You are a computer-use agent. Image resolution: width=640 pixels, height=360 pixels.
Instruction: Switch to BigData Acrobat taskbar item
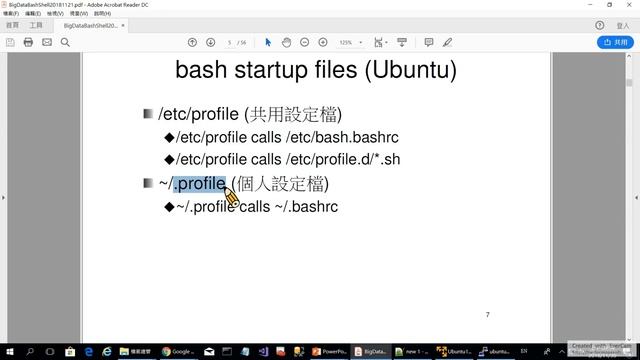[x=371, y=351]
